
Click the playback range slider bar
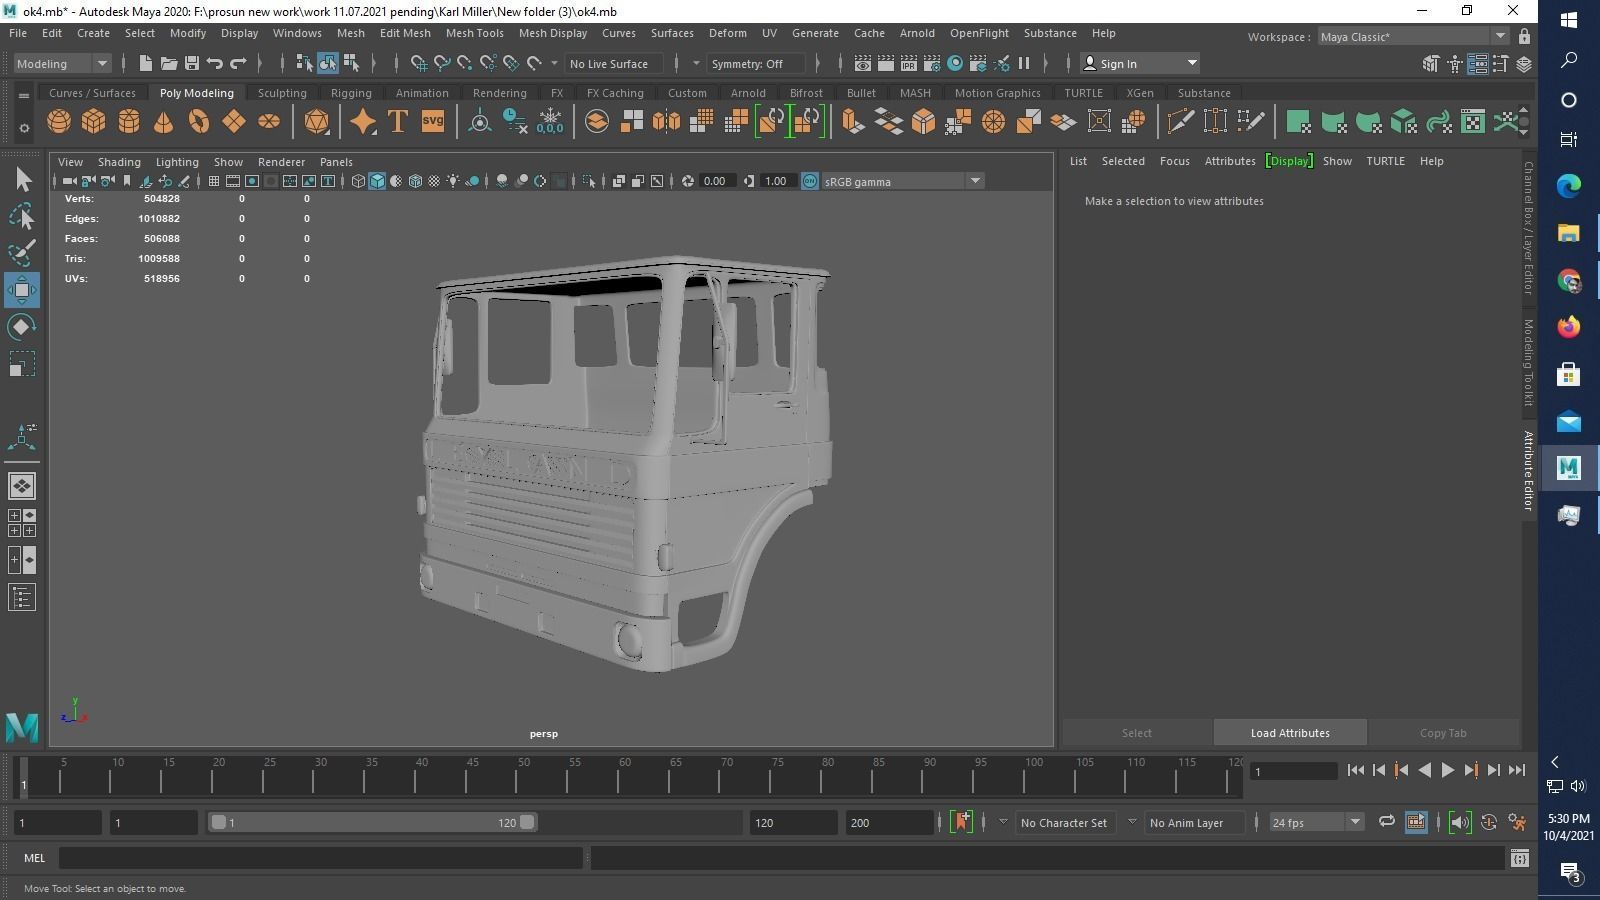click(372, 822)
